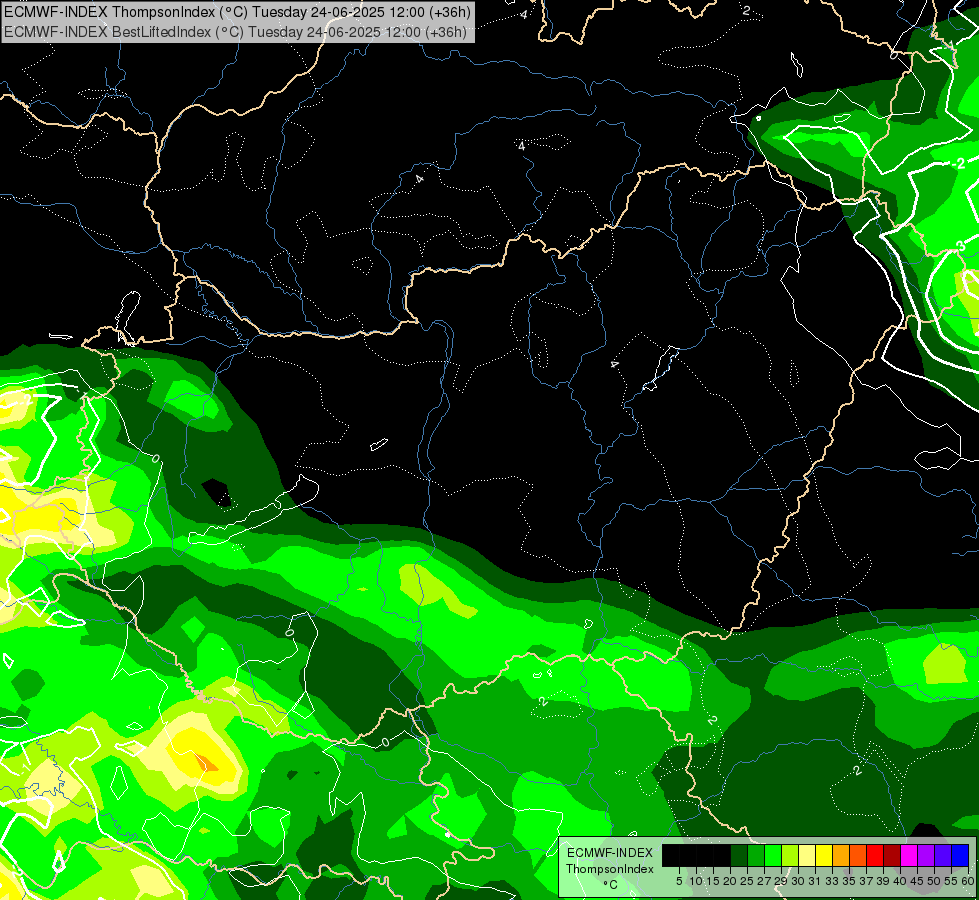Click the legend tick value 15

click(713, 881)
